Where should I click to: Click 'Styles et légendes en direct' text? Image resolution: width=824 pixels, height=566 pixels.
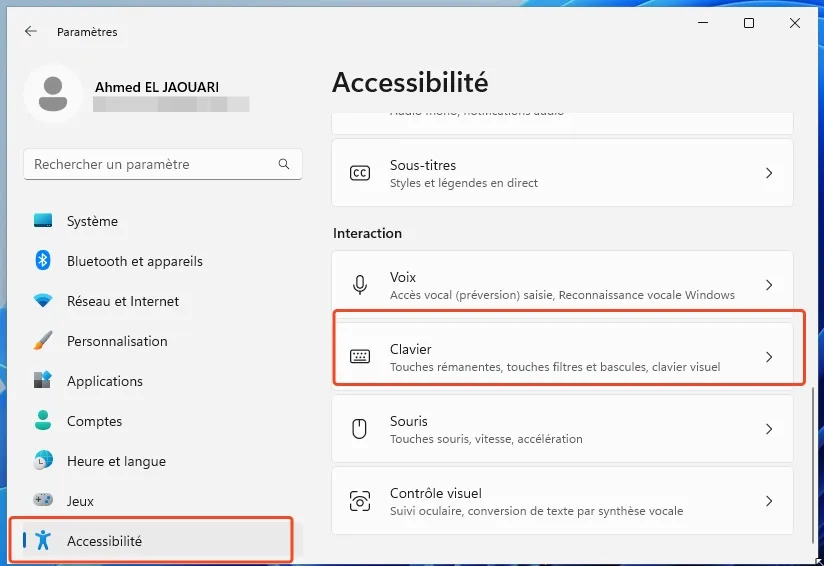[464, 183]
